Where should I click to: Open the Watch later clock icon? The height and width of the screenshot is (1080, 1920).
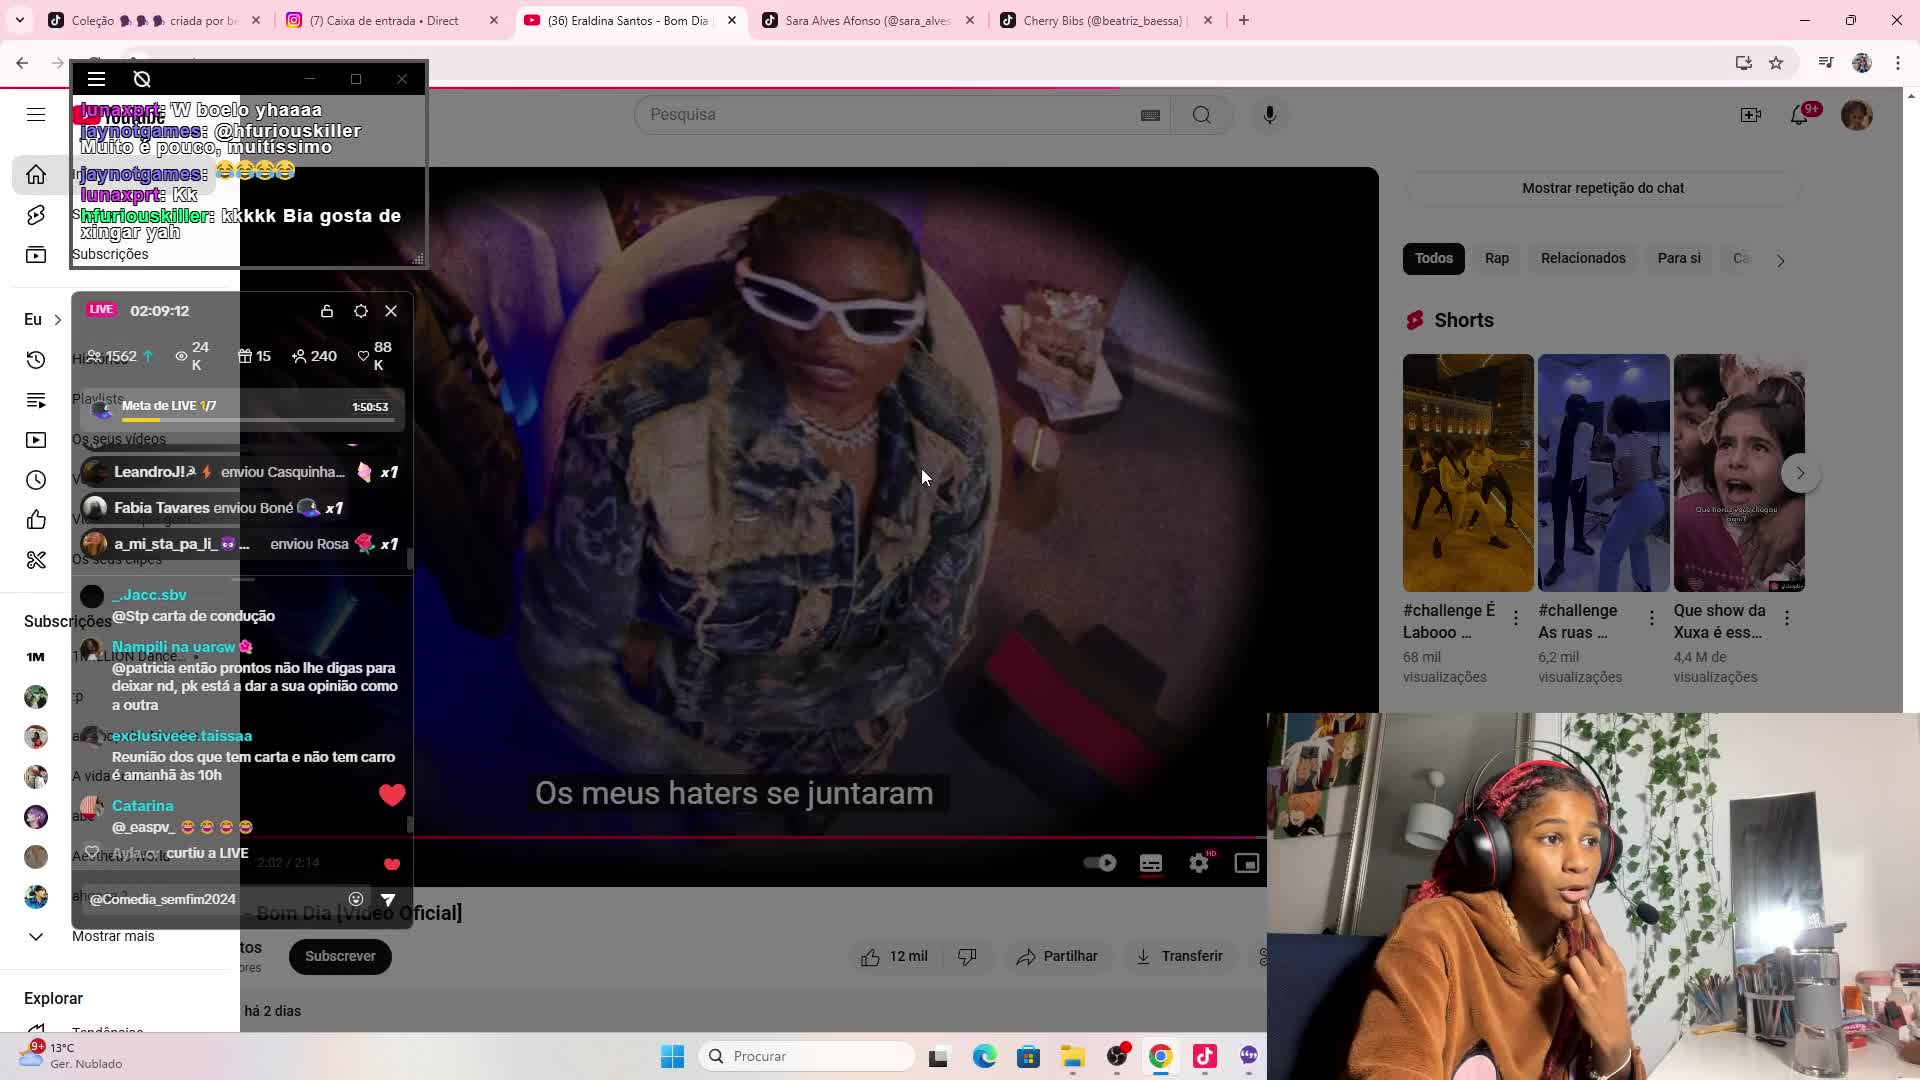click(x=36, y=480)
